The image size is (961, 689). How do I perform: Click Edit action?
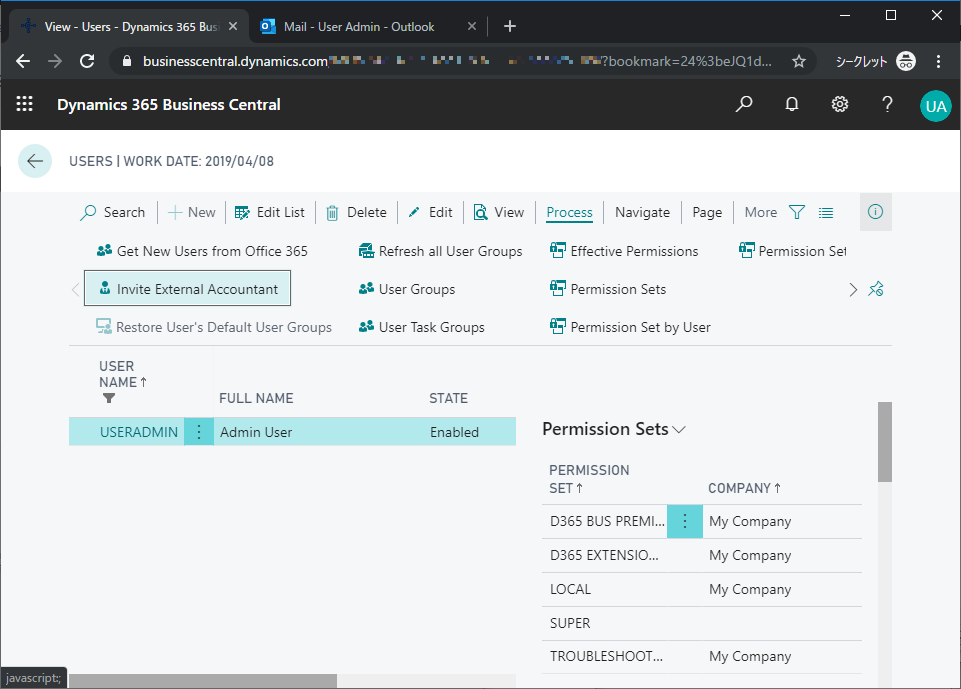(430, 212)
